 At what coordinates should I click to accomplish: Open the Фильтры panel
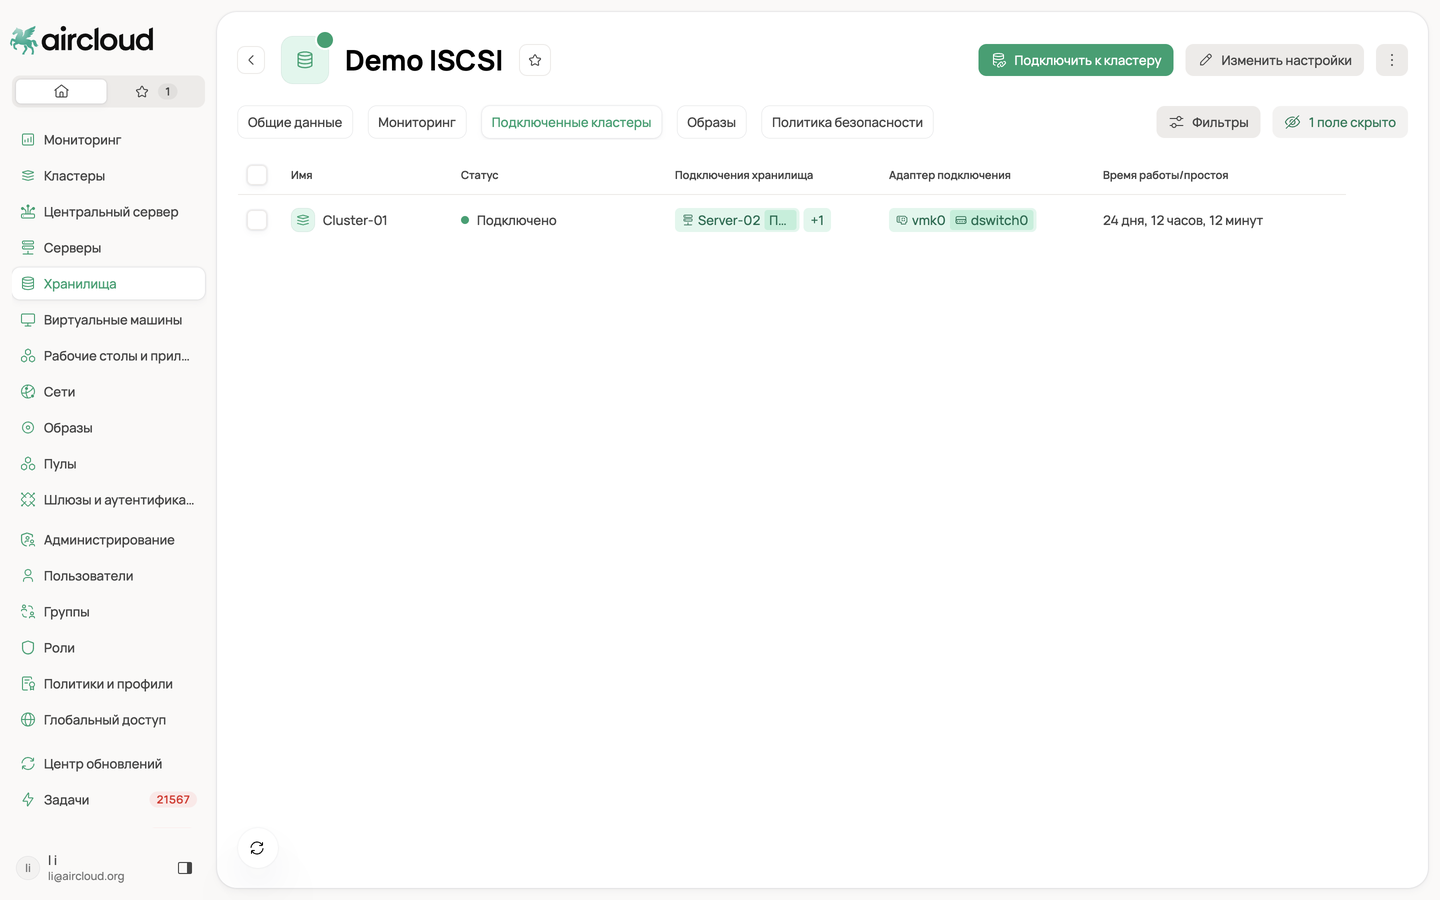click(1208, 122)
